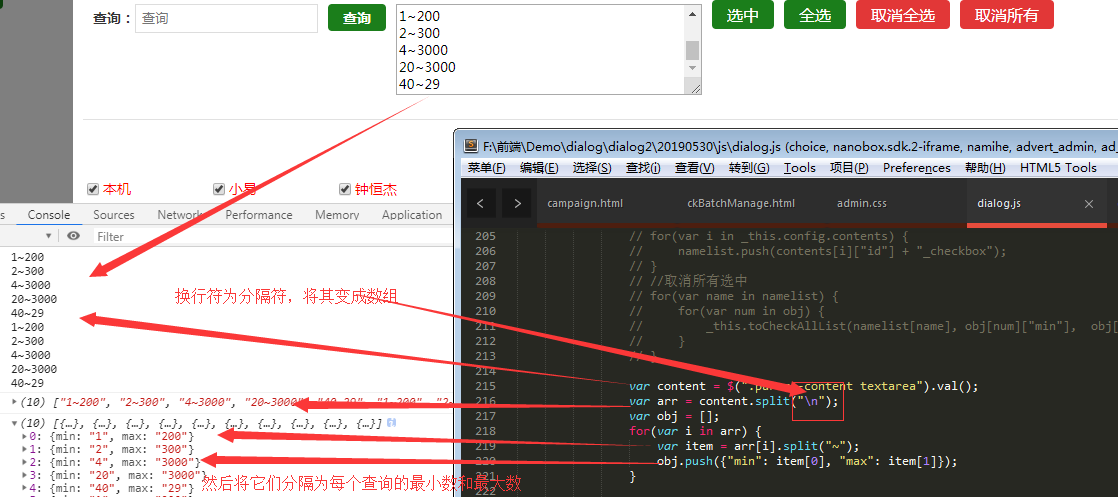Switch to DevTools Network tab
The width and height of the screenshot is (1118, 497).
[x=180, y=215]
